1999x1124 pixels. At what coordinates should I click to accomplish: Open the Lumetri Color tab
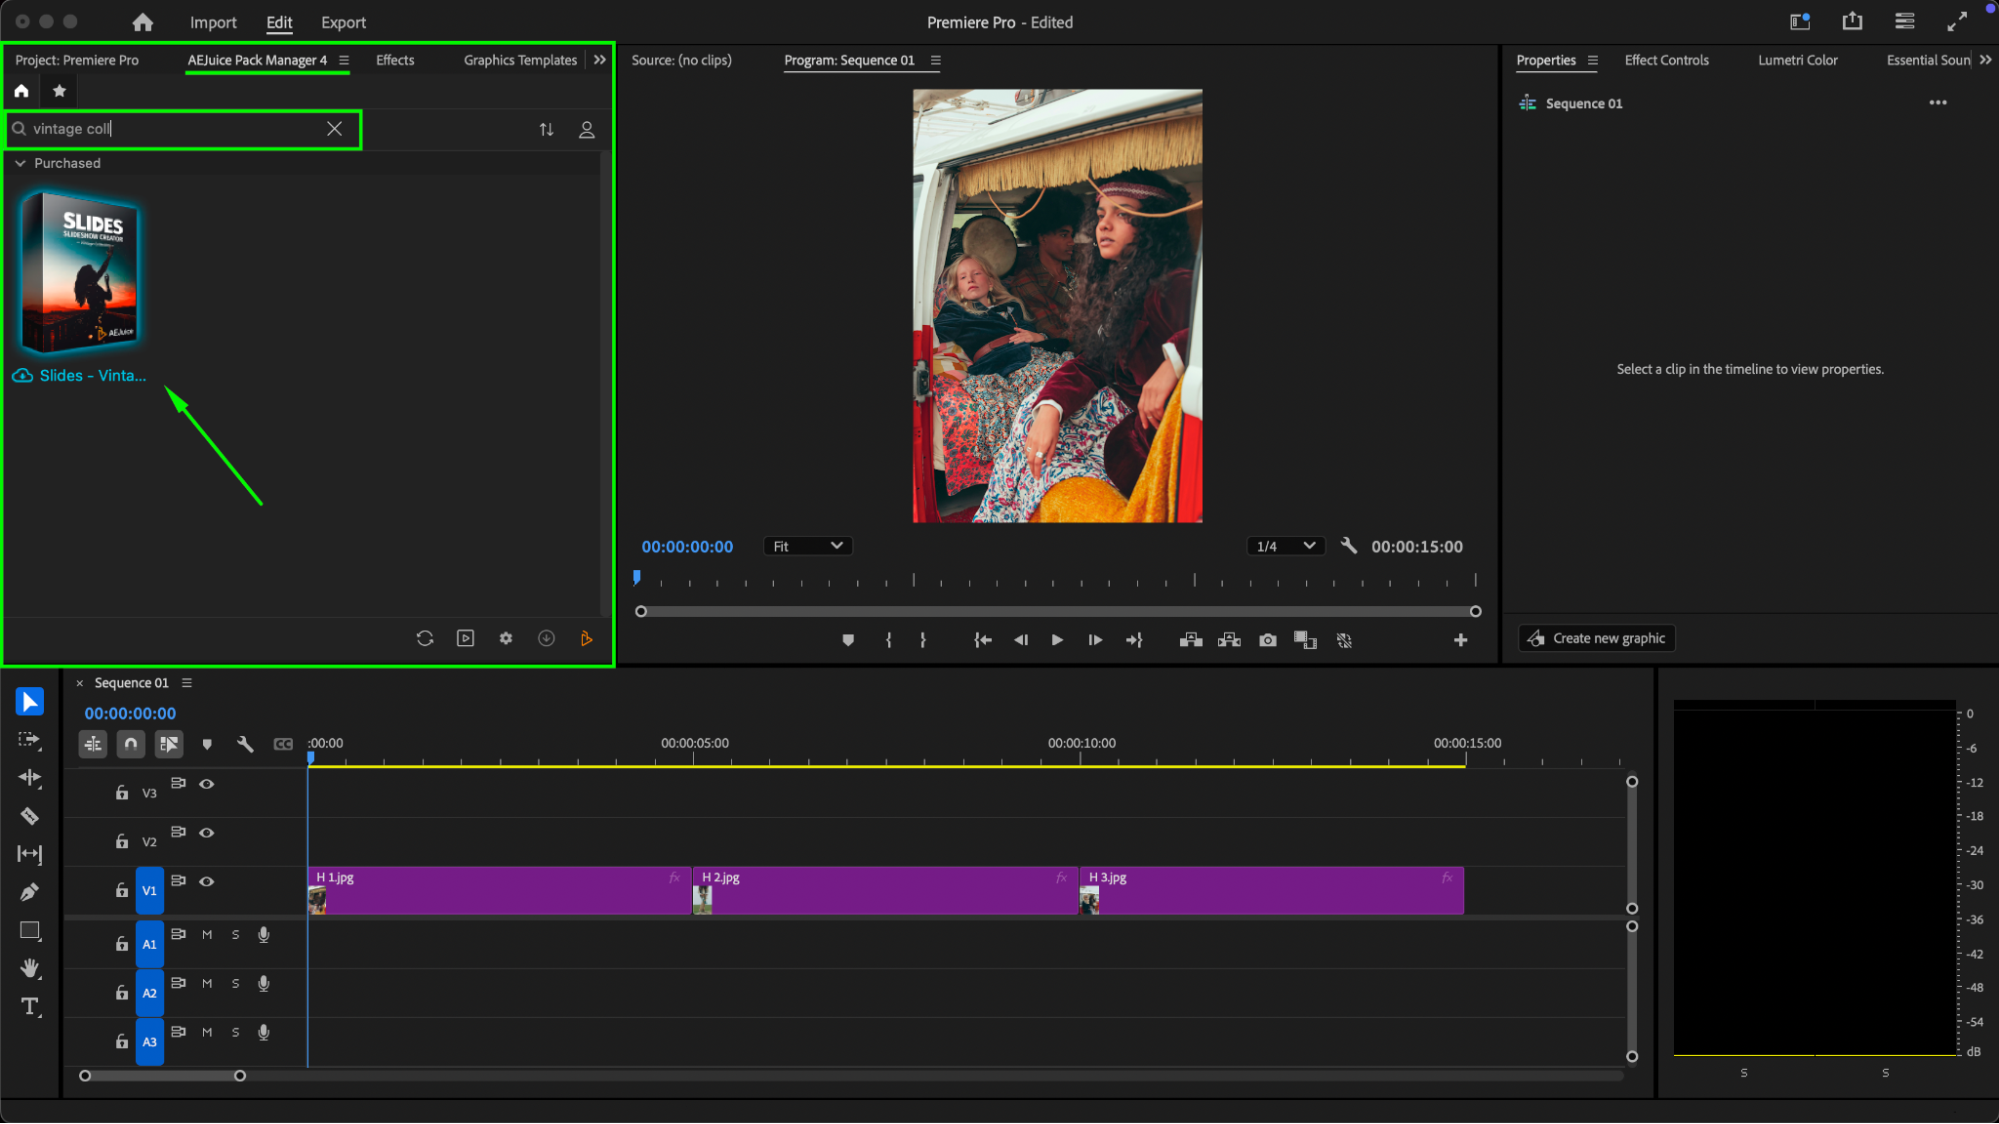[1797, 60]
